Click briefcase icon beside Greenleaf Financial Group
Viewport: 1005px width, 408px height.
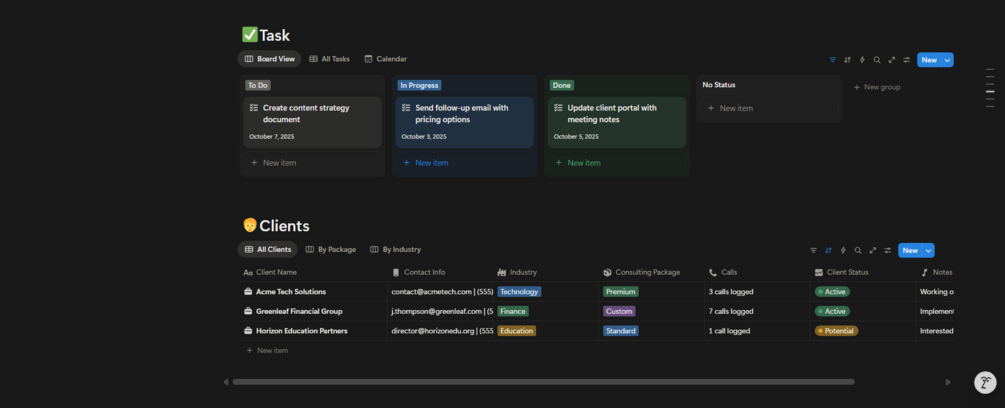[248, 311]
